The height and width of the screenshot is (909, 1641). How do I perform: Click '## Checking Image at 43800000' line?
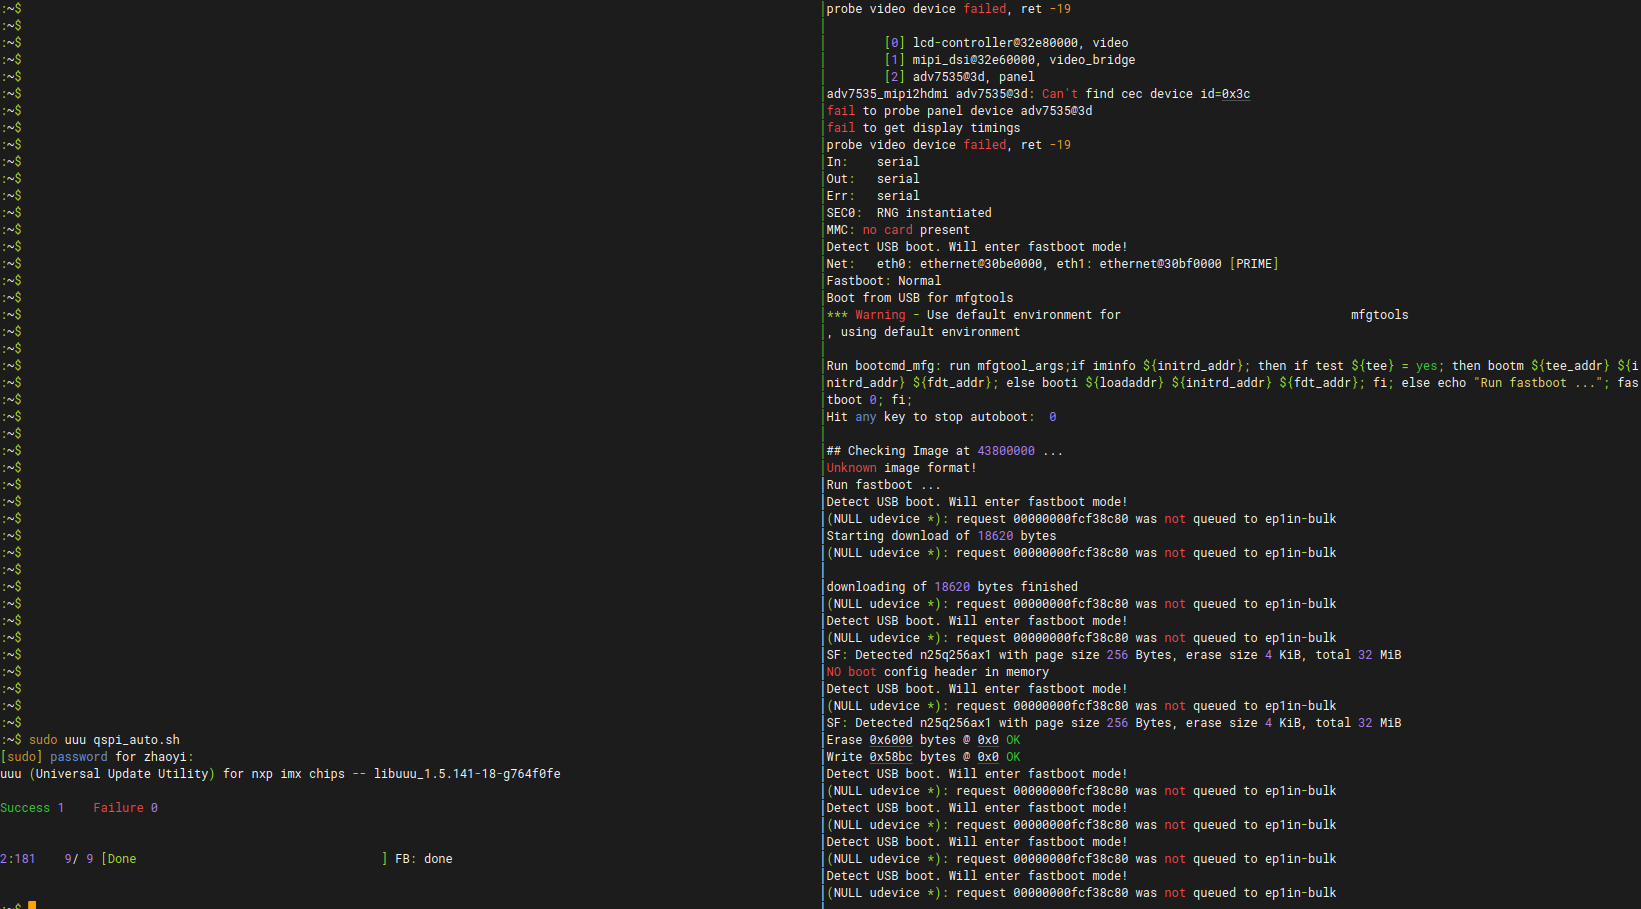point(945,451)
